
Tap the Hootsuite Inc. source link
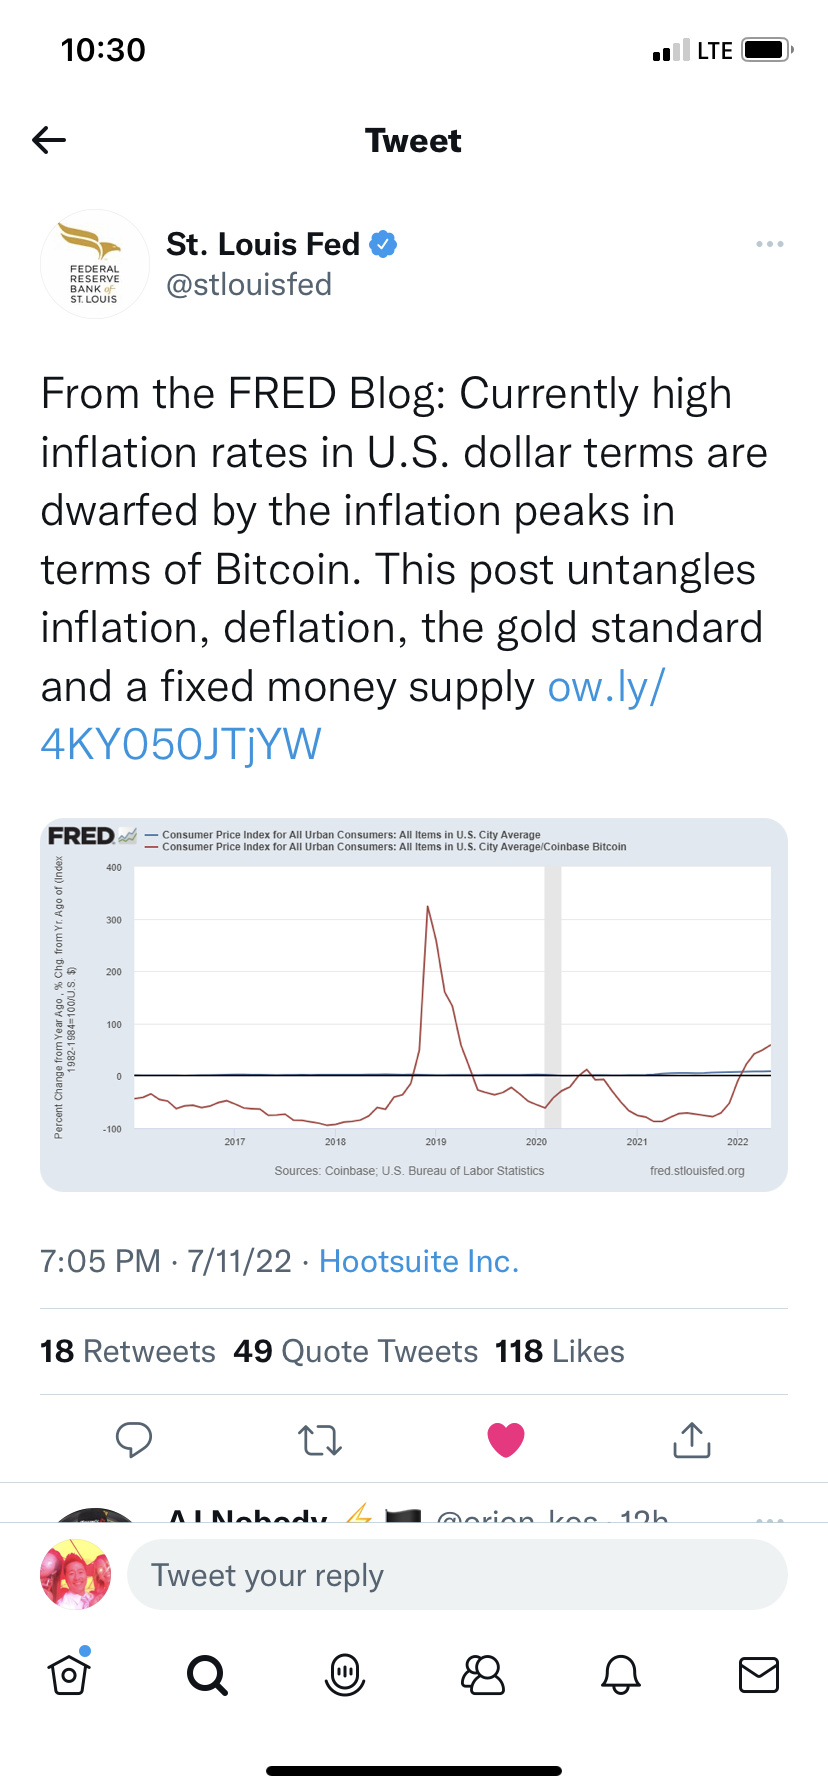pos(419,1262)
